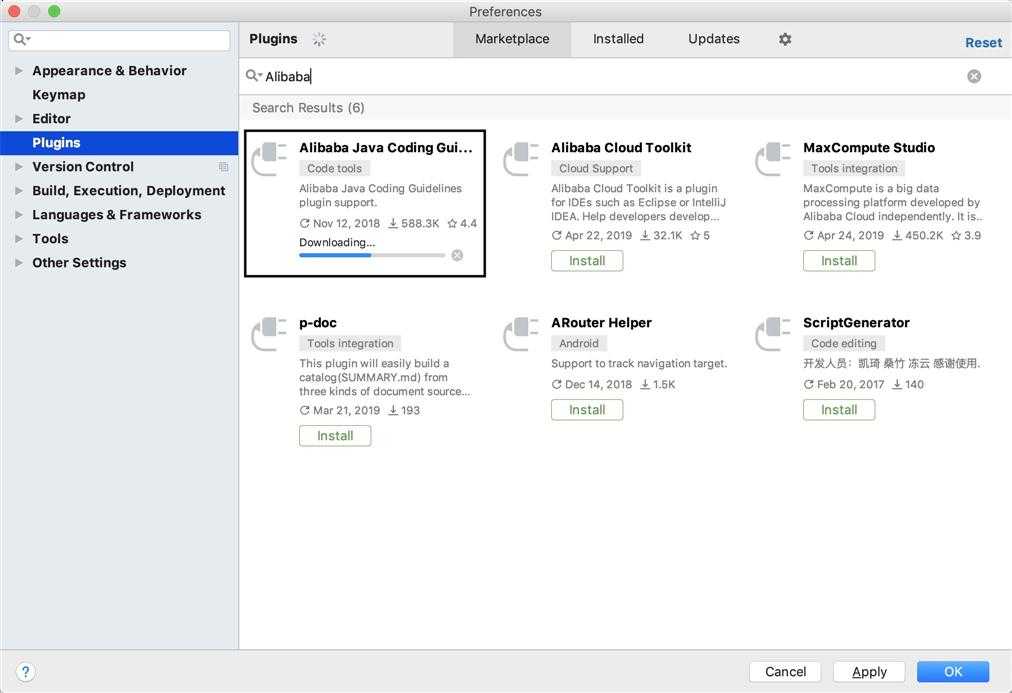
Task: Click the Downloading... status text
Action: point(337,243)
